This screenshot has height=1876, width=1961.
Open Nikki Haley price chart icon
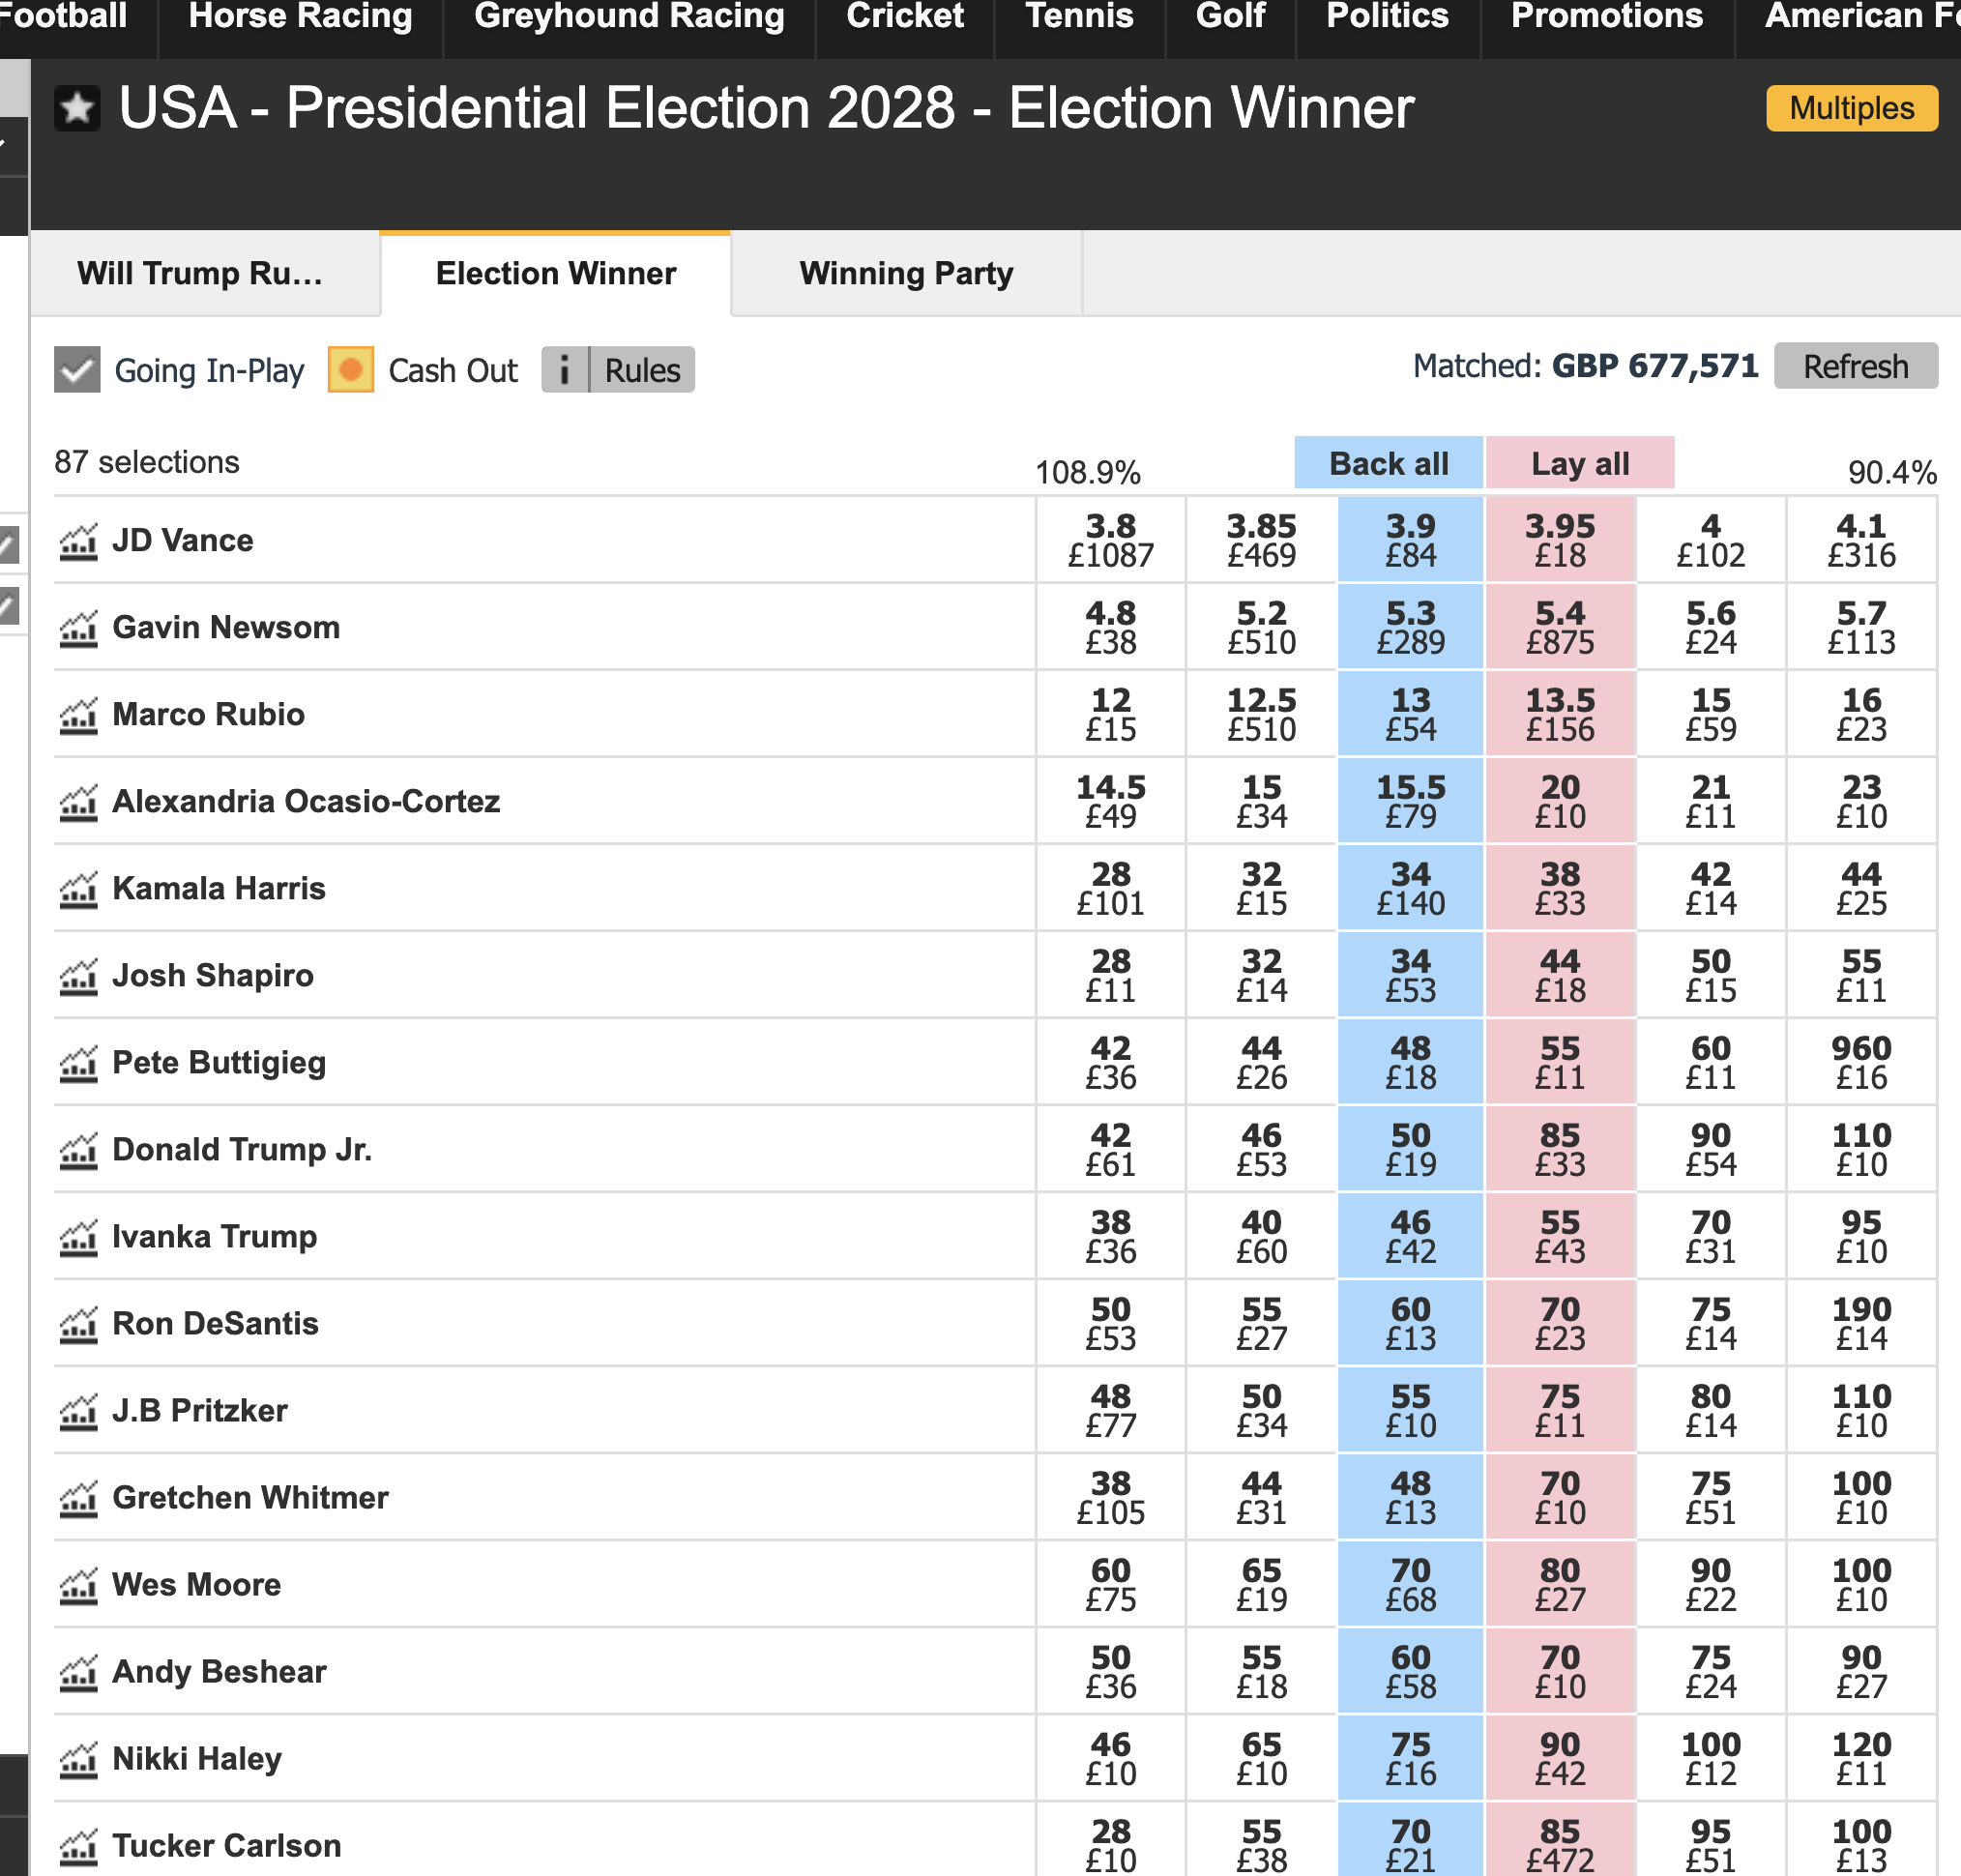[78, 1760]
